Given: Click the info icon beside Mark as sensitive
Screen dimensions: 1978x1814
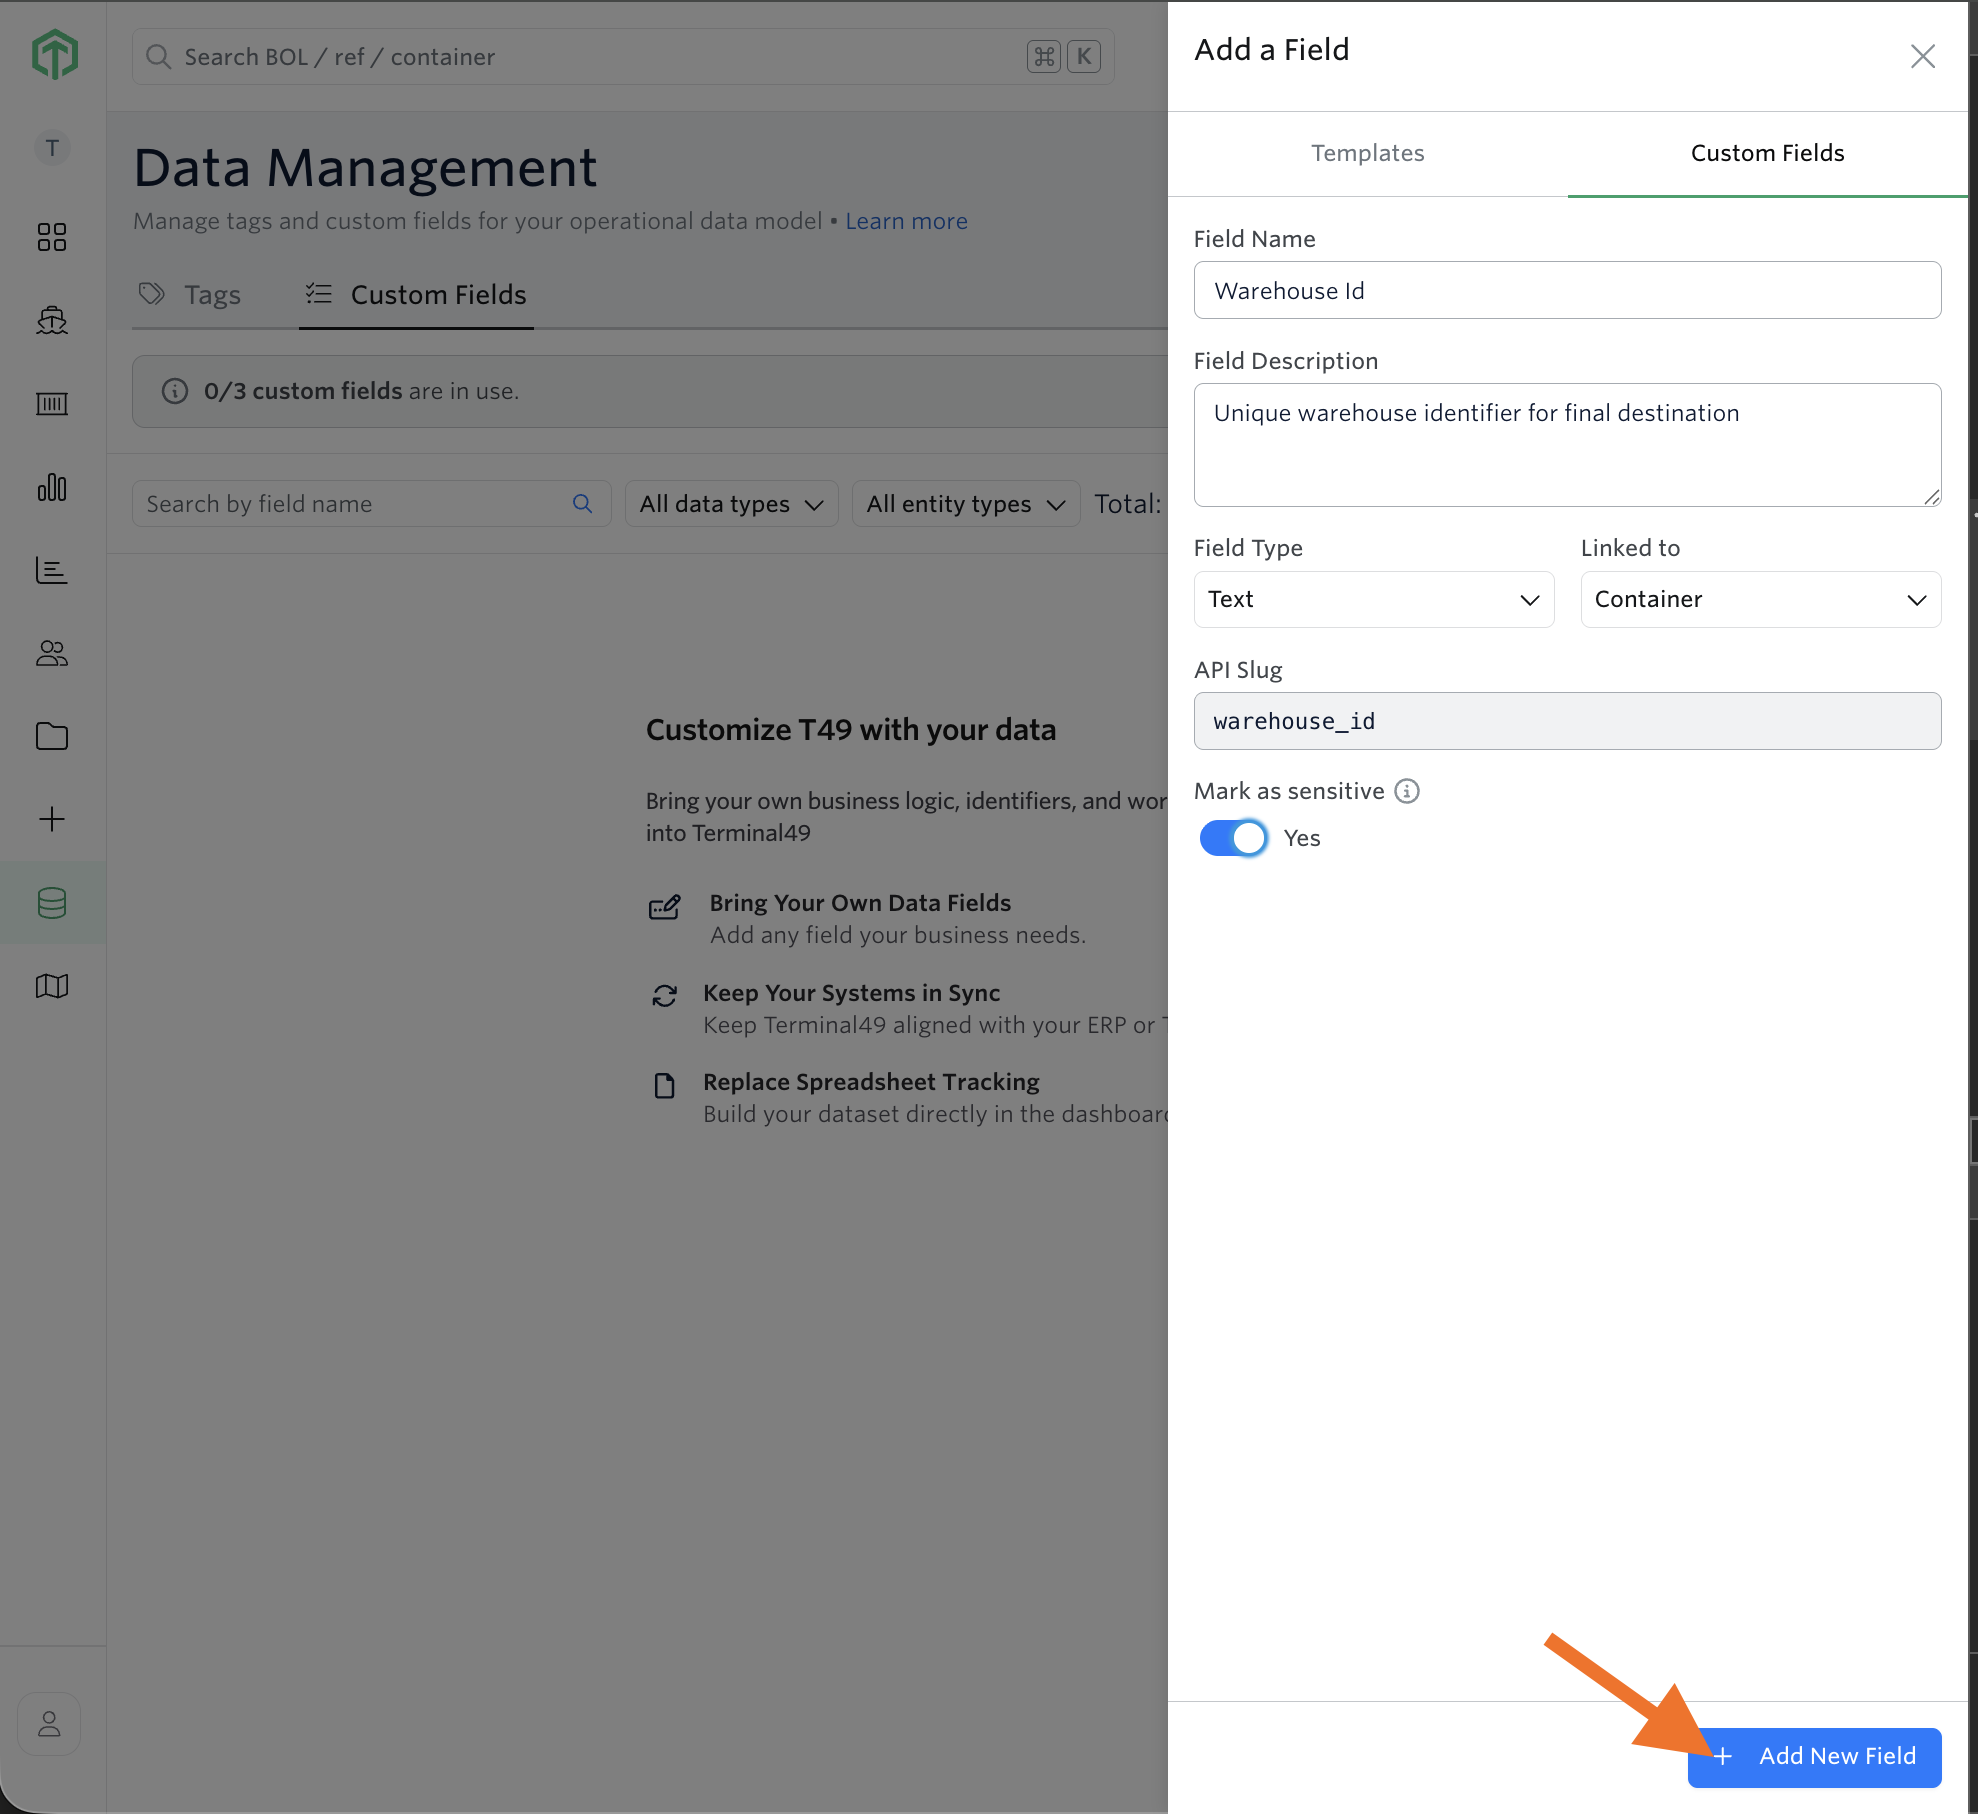Looking at the screenshot, I should click(x=1407, y=791).
